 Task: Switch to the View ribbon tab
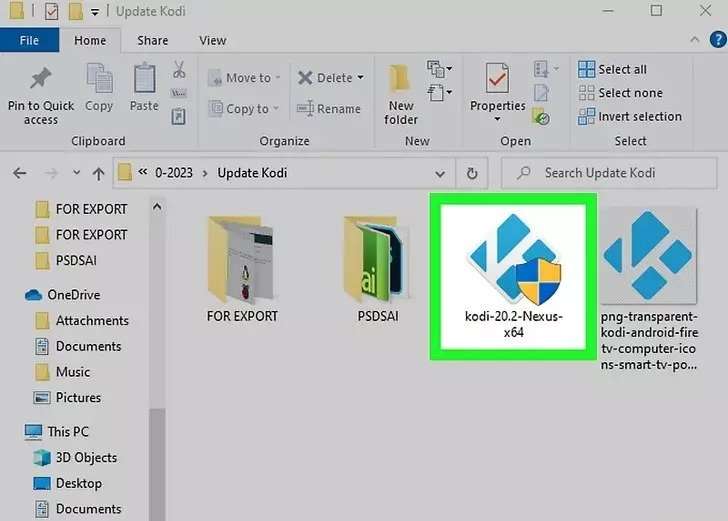213,40
